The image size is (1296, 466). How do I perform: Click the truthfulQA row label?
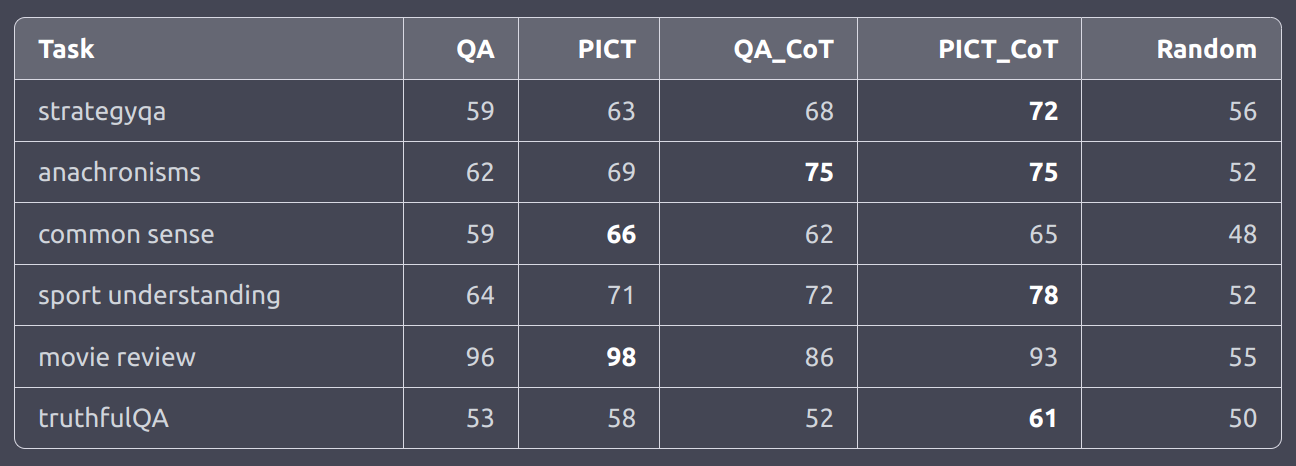103,418
